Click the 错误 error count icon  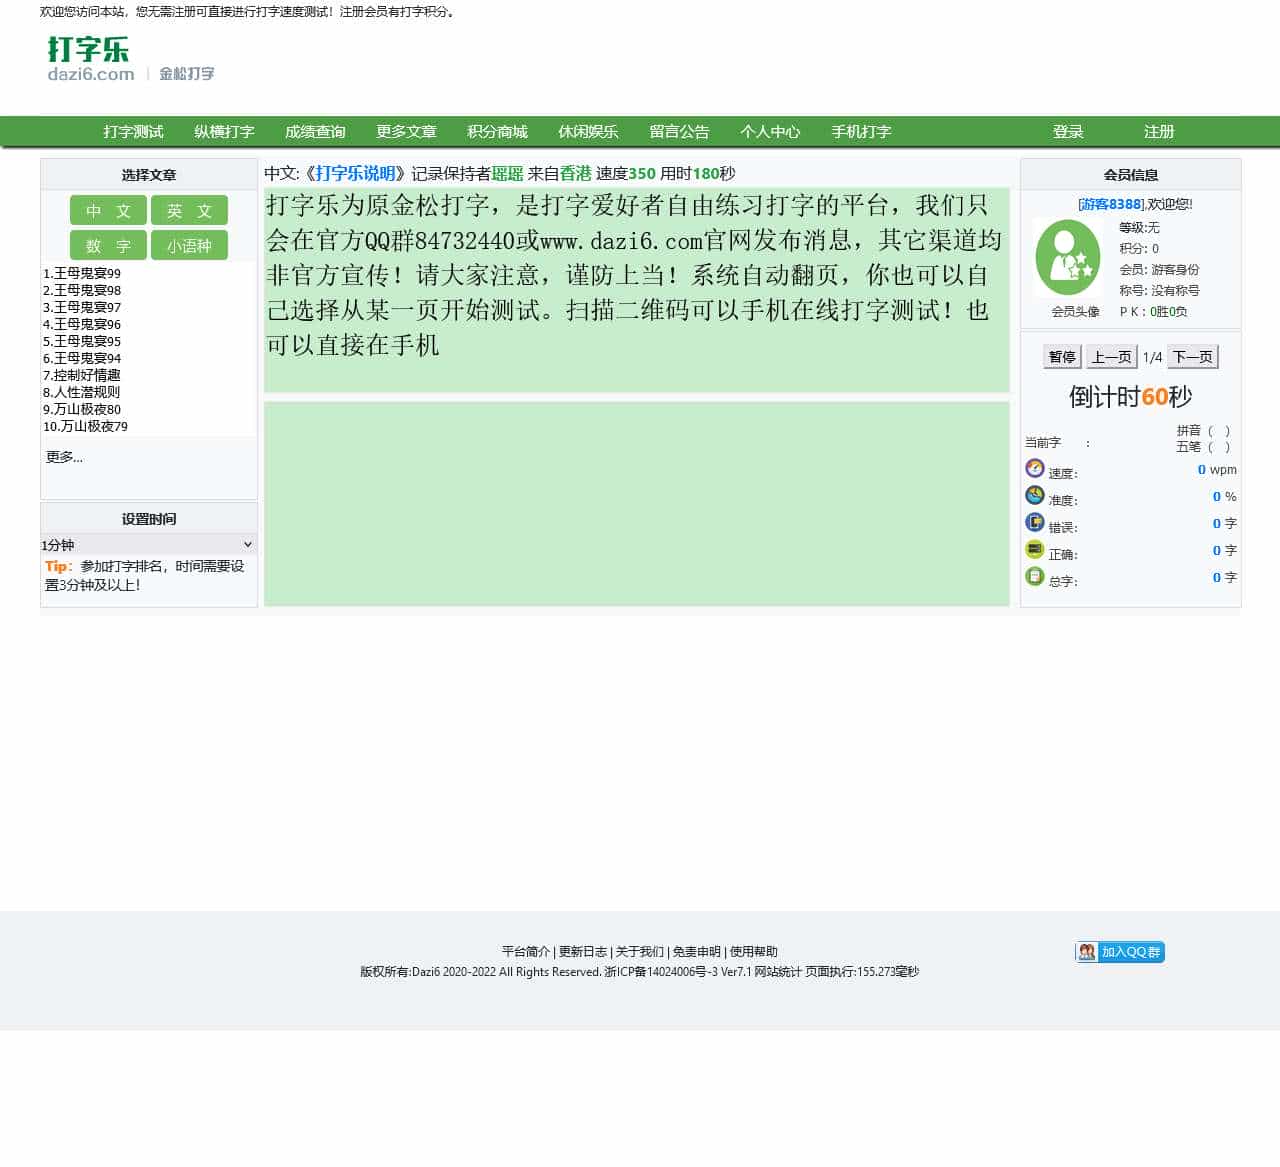tap(1034, 522)
